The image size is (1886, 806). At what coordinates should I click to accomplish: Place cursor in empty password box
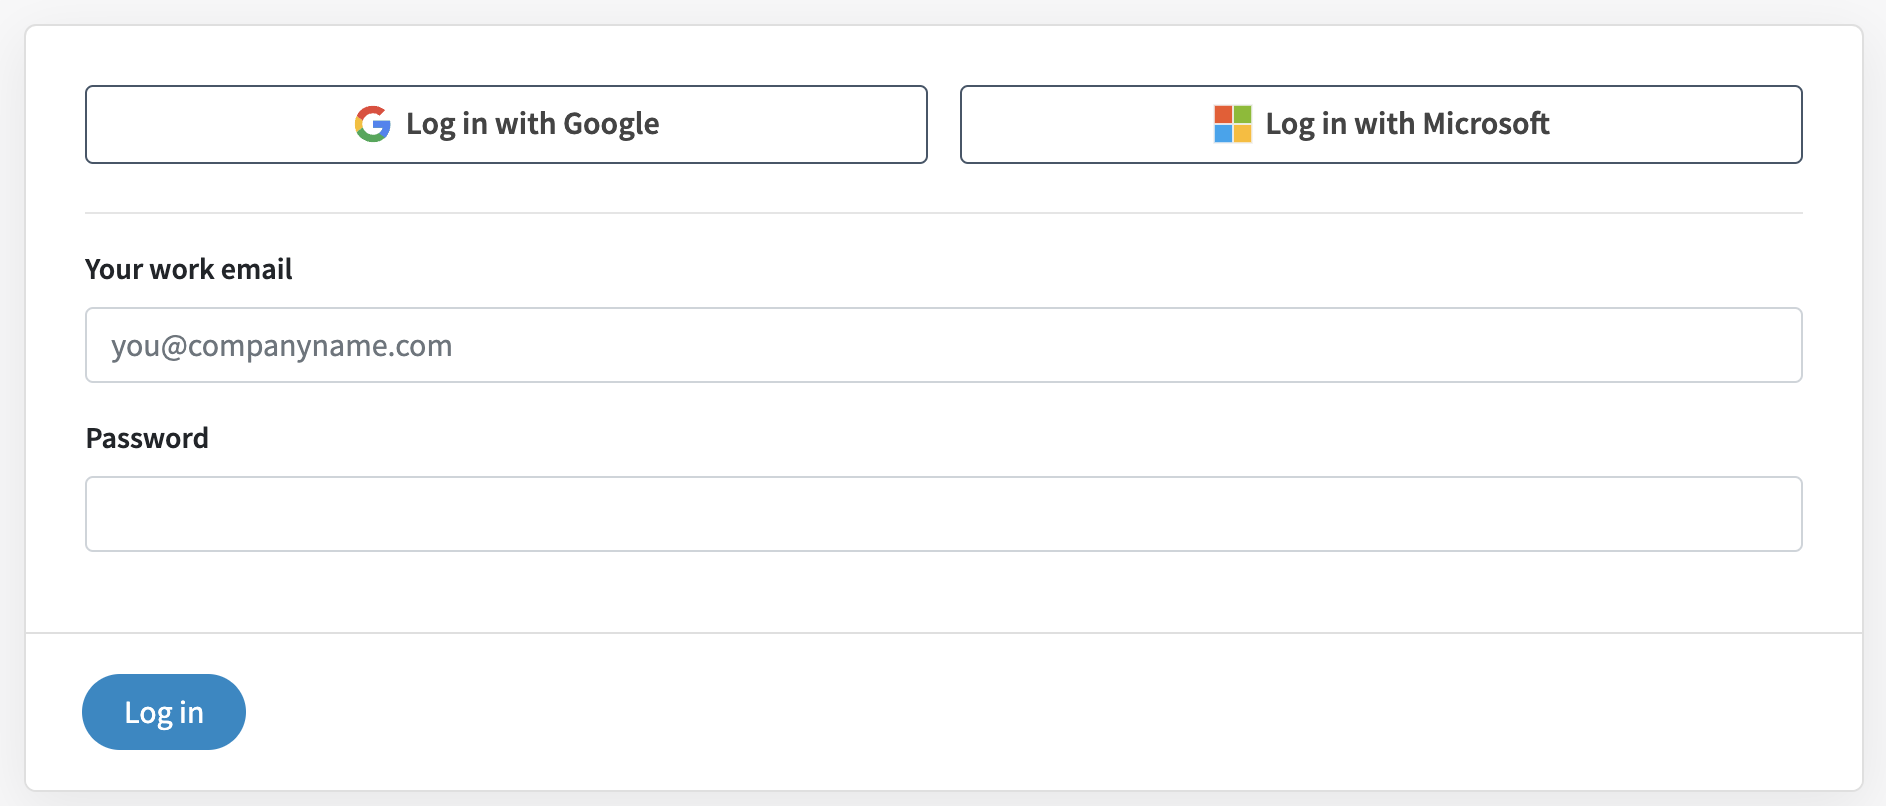click(944, 514)
